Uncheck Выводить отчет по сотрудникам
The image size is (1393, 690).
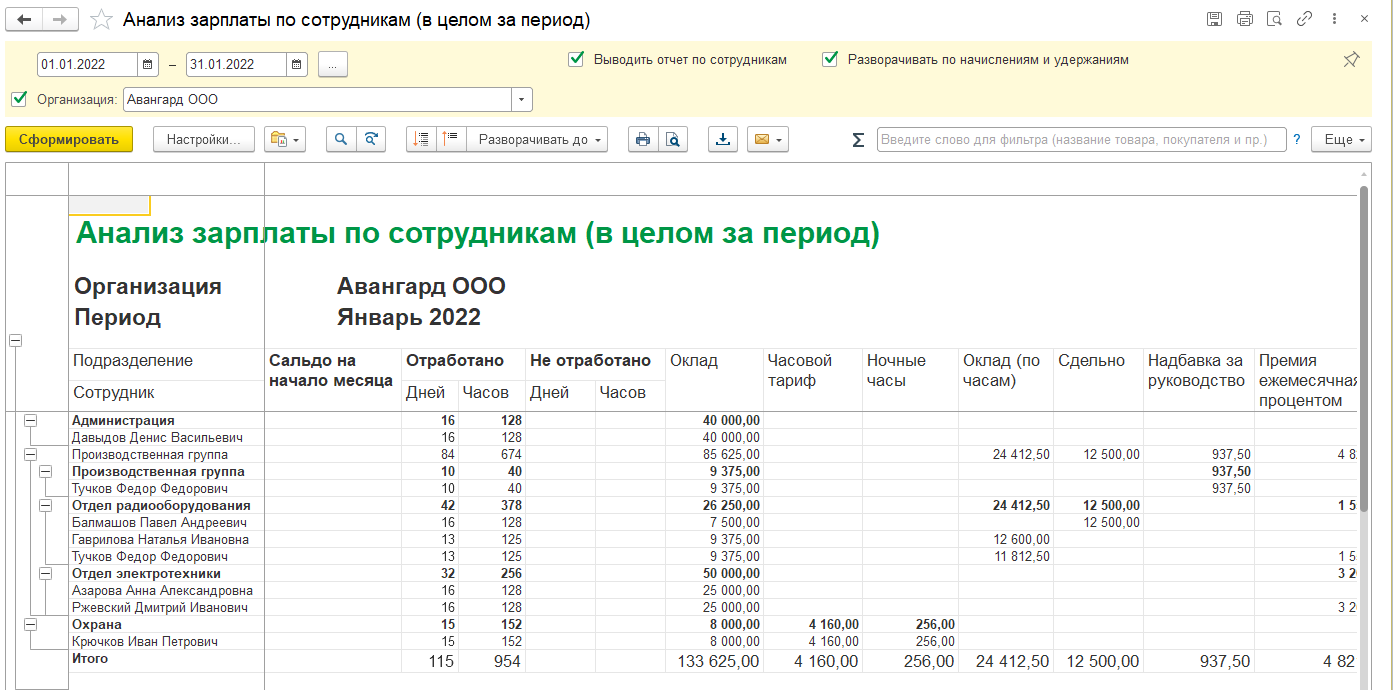576,59
